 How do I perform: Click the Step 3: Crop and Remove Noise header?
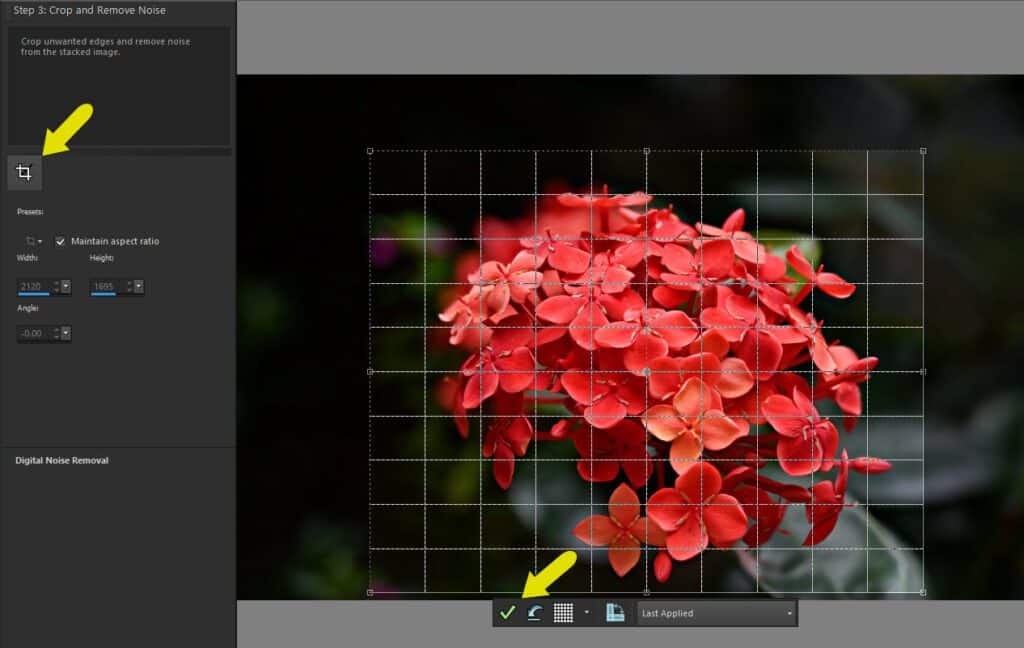click(x=90, y=10)
